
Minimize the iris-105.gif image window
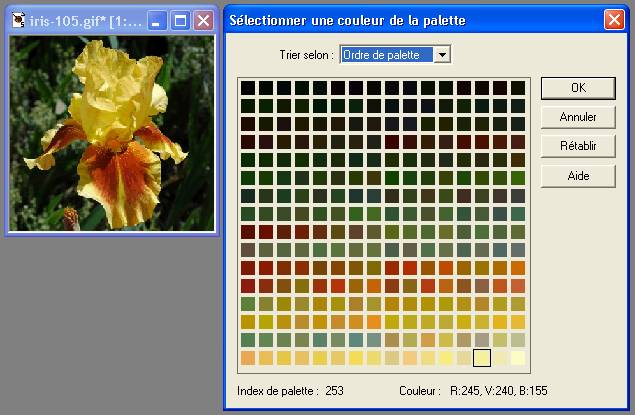[x=156, y=21]
